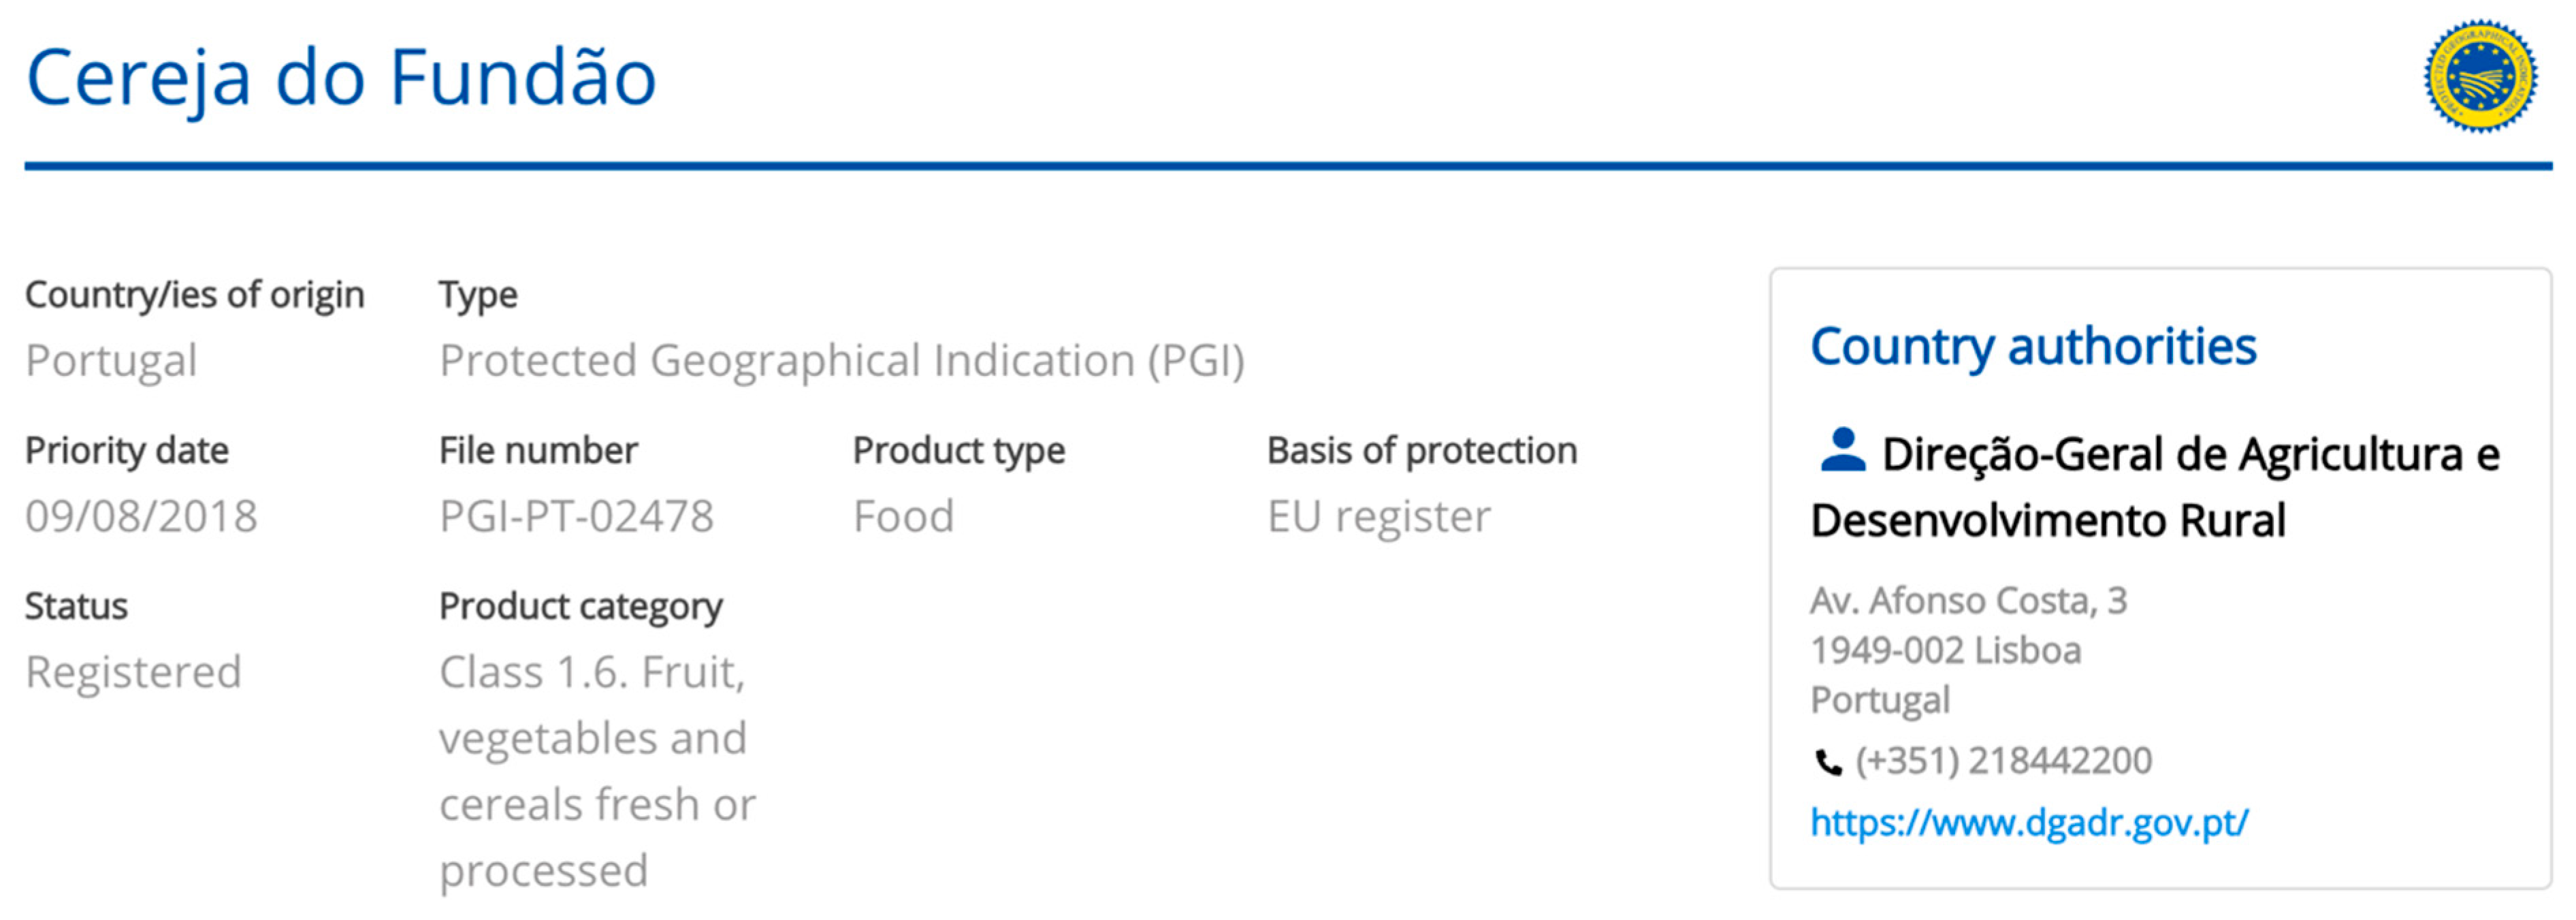
Task: Click the Food product type value
Action: coord(904,517)
